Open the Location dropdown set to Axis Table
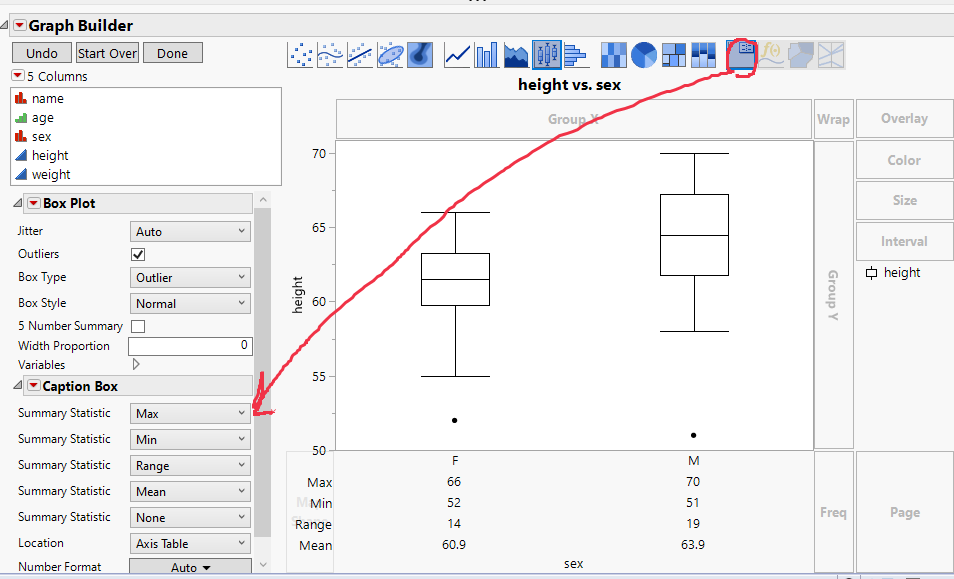Screen dimensions: 954x579 pyautogui.click(x=189, y=542)
